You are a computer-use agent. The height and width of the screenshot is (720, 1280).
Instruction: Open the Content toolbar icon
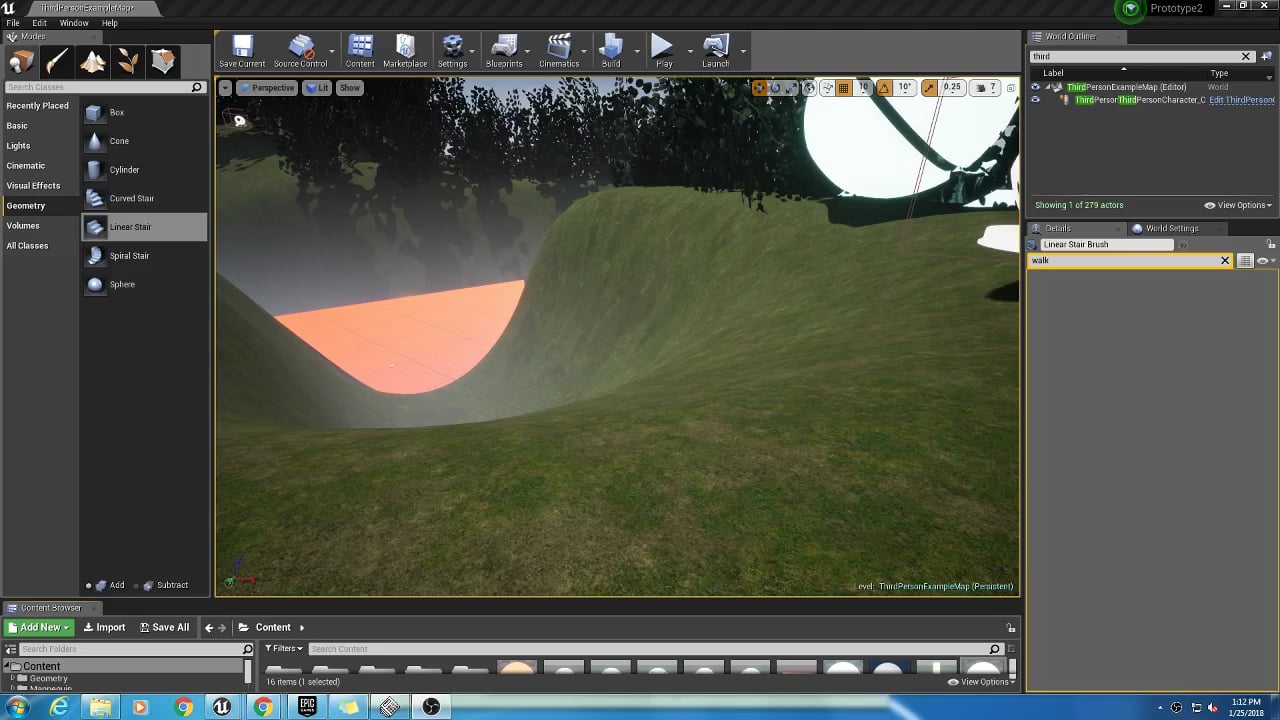pyautogui.click(x=360, y=51)
